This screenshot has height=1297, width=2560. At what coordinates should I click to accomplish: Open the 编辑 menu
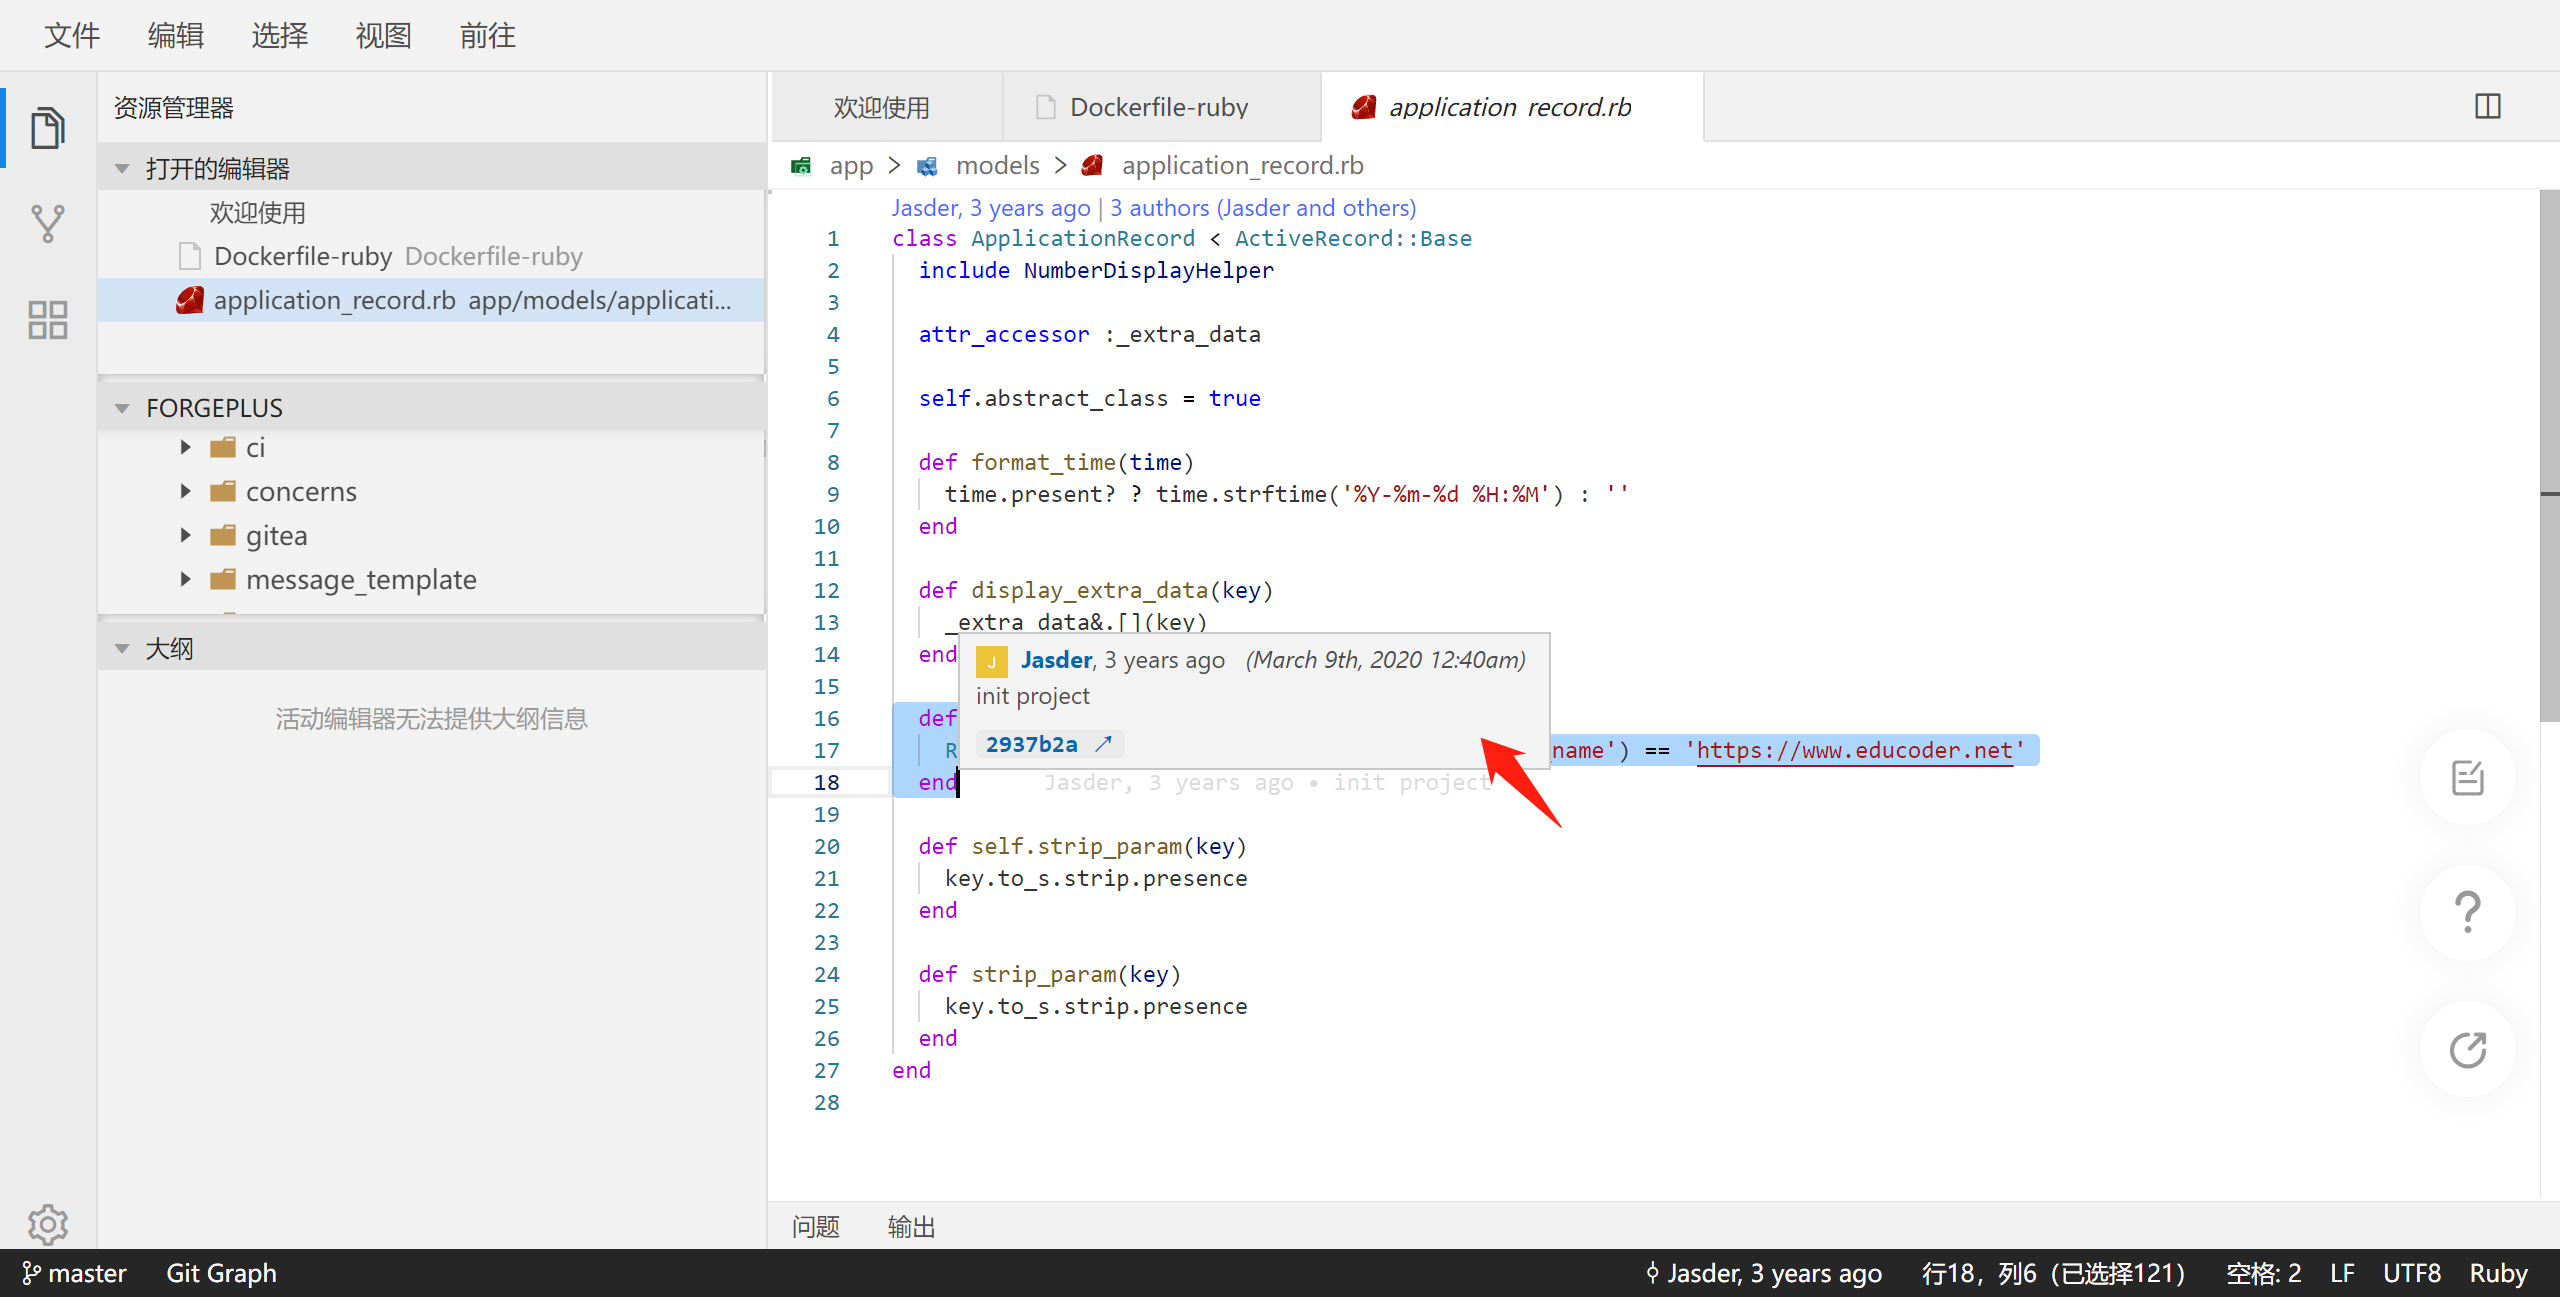(176, 36)
